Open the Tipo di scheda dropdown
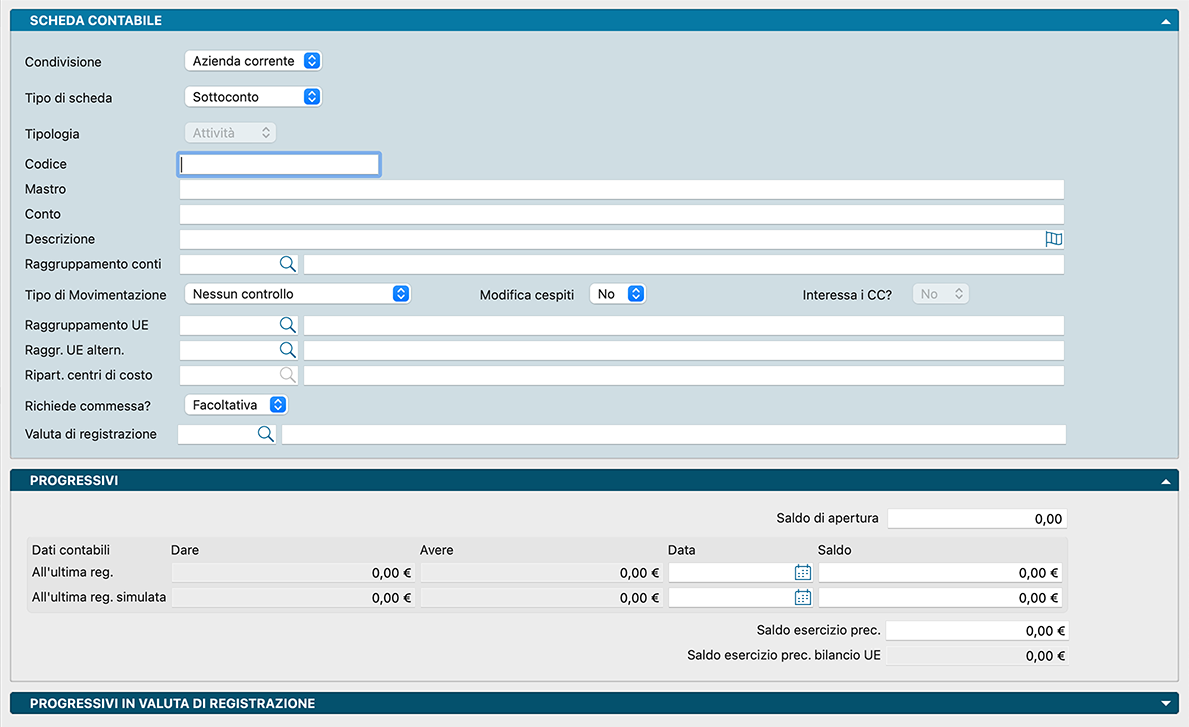The width and height of the screenshot is (1189, 727). 254,97
